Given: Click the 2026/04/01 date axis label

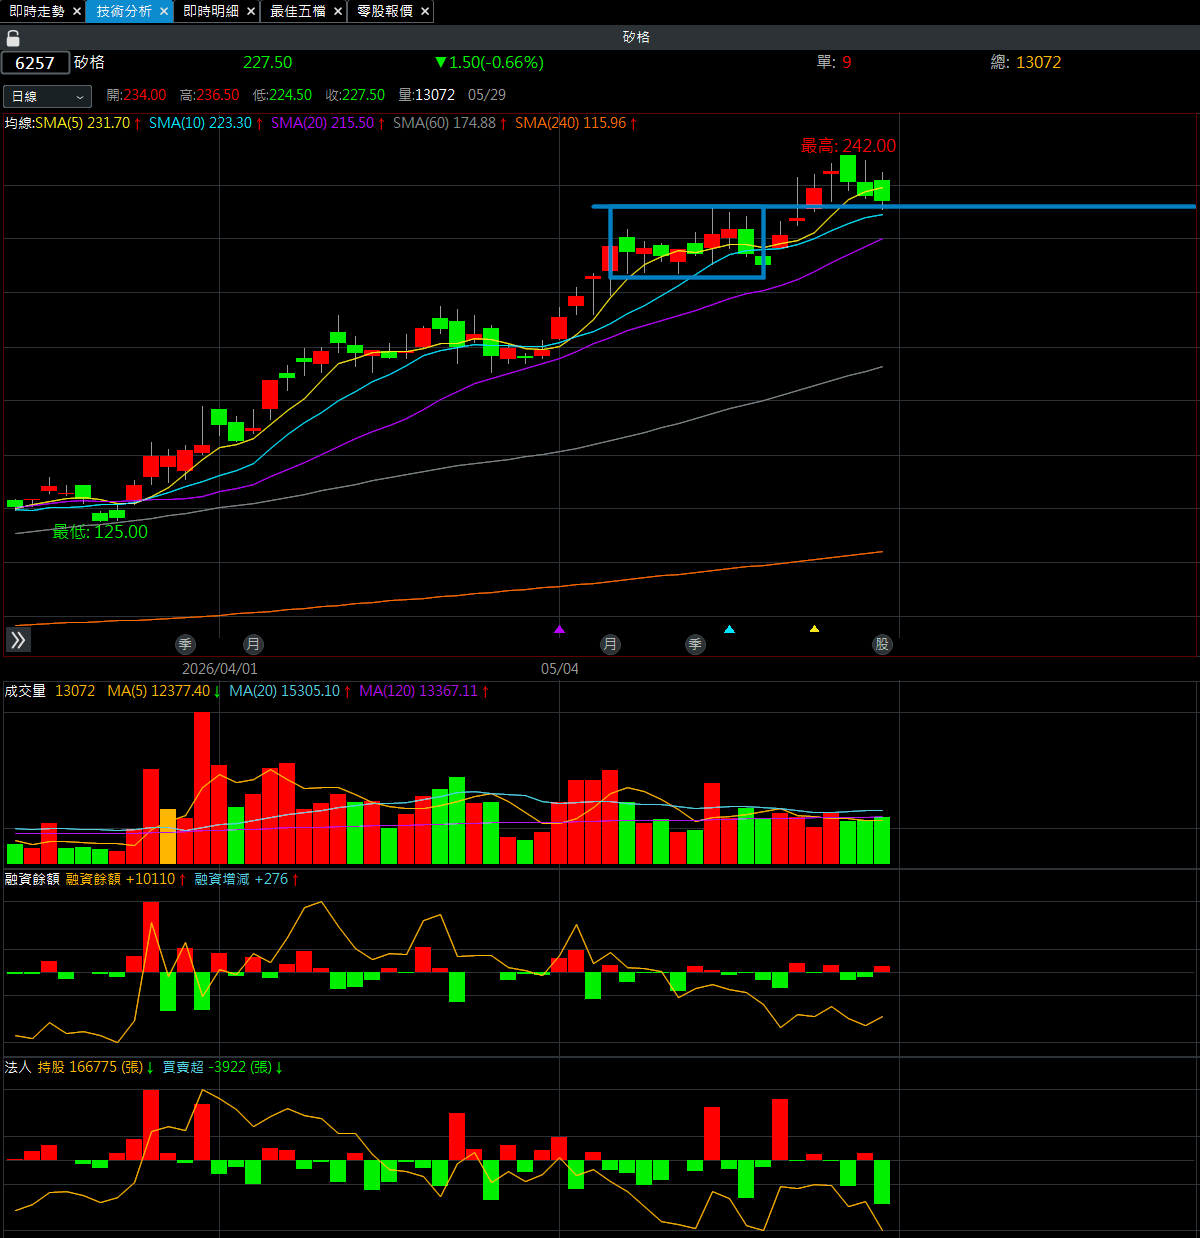Looking at the screenshot, I should 219,669.
